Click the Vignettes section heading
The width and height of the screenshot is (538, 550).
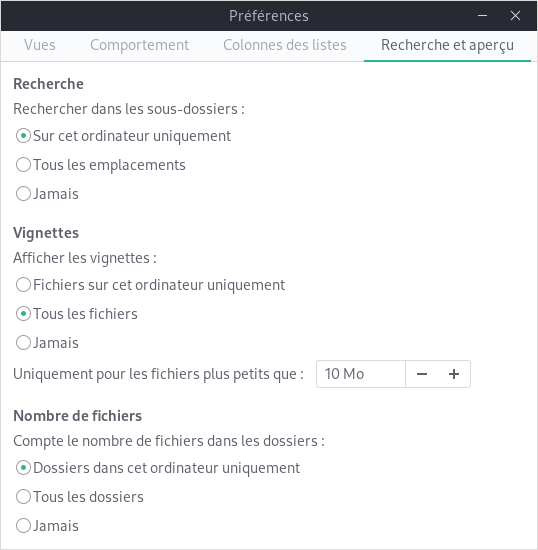coord(46,233)
